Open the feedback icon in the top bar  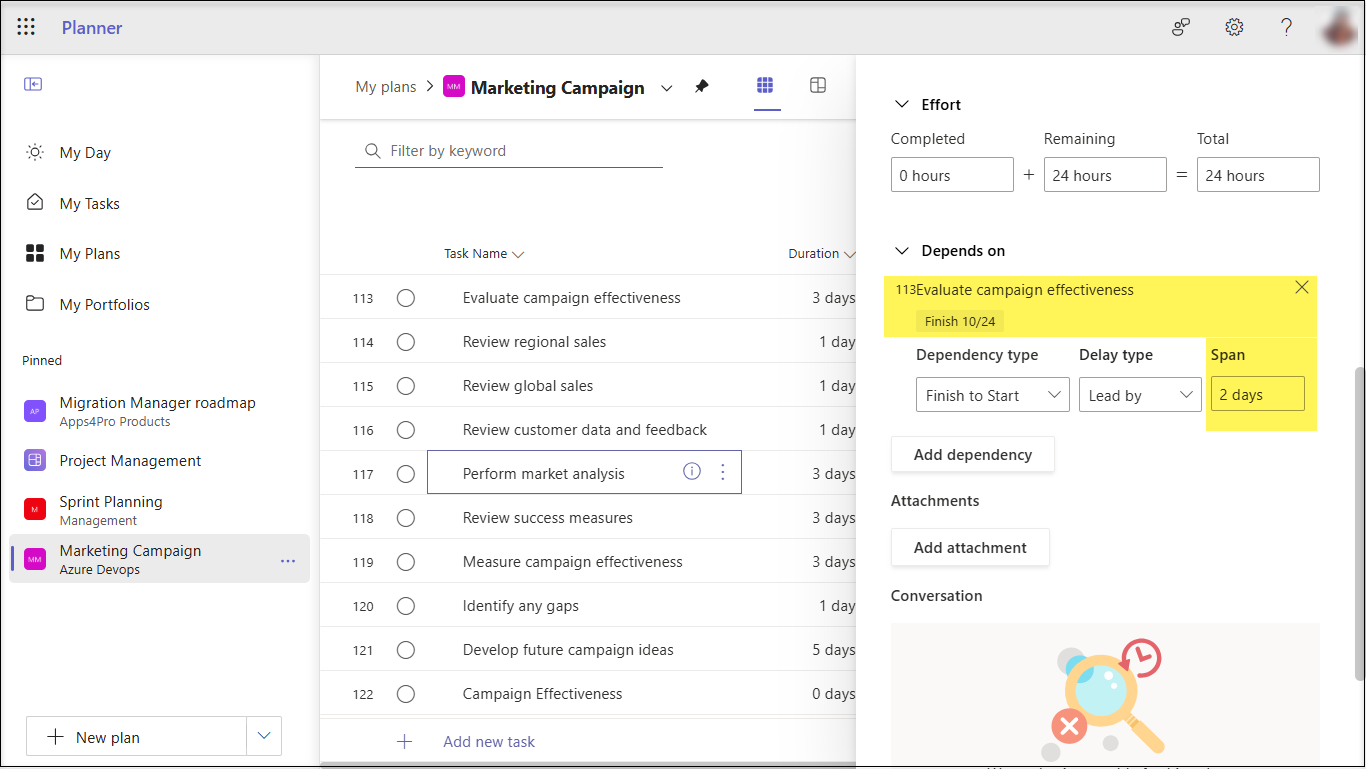pyautogui.click(x=1180, y=27)
